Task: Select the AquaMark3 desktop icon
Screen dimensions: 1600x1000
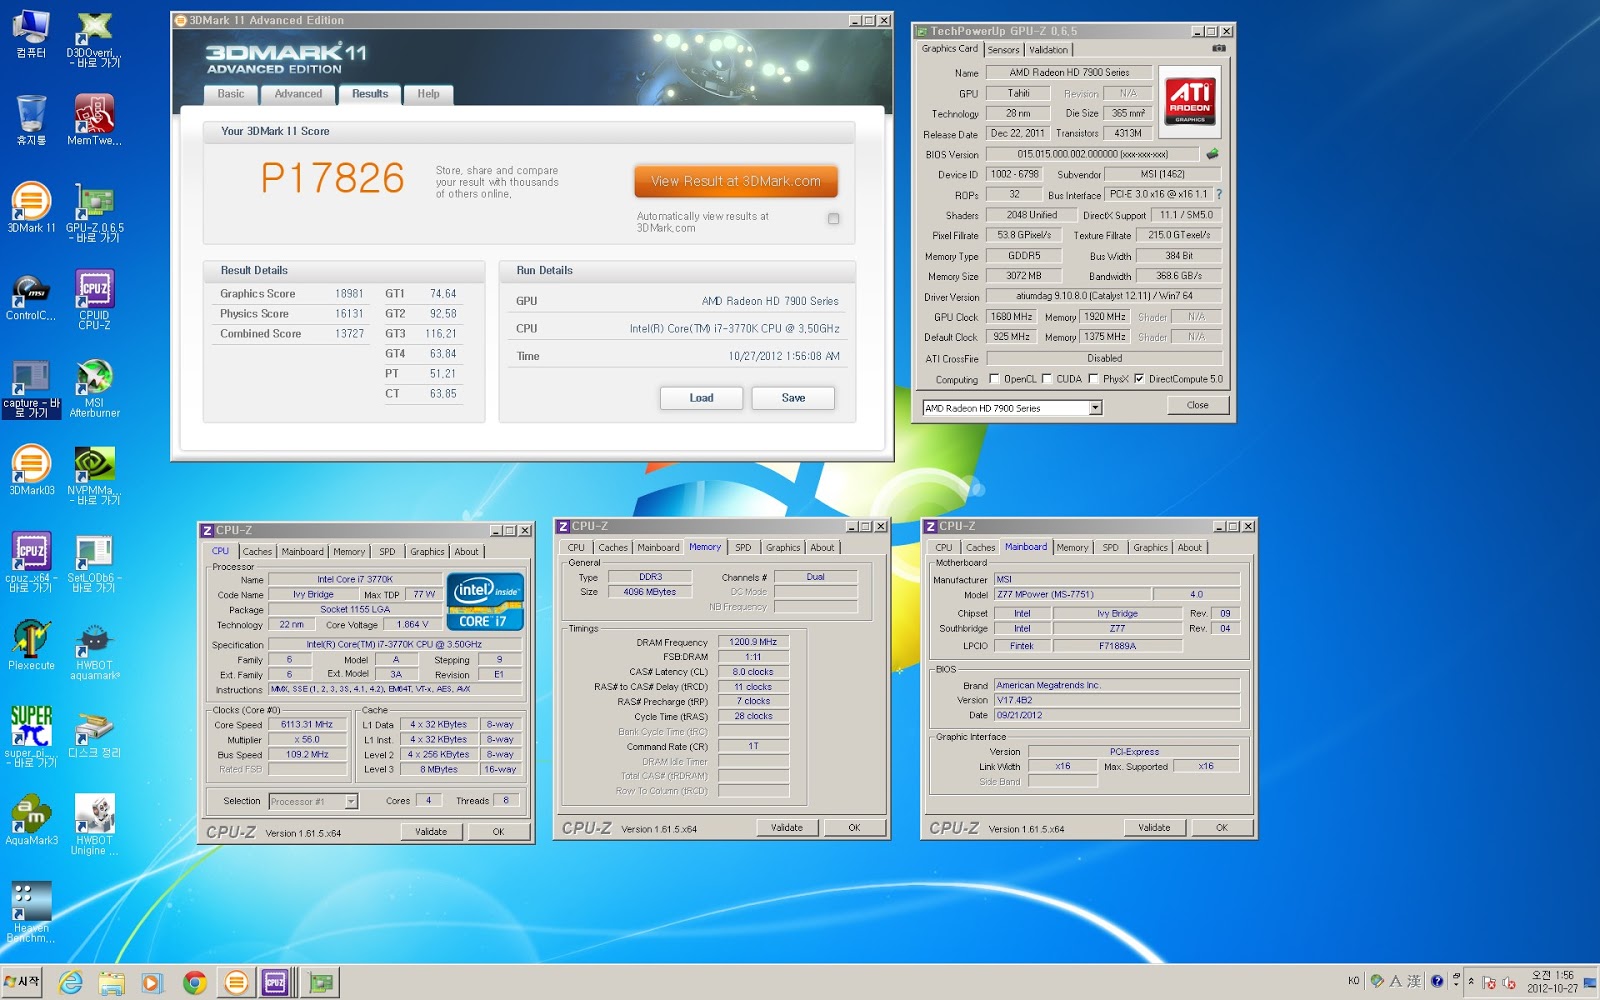Action: (31, 820)
